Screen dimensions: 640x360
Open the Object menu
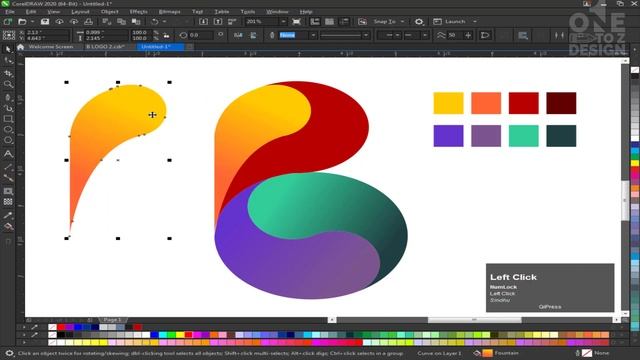(109, 12)
